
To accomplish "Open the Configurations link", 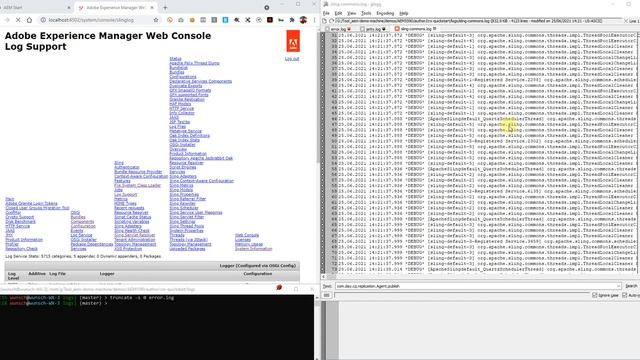I will click(x=183, y=77).
